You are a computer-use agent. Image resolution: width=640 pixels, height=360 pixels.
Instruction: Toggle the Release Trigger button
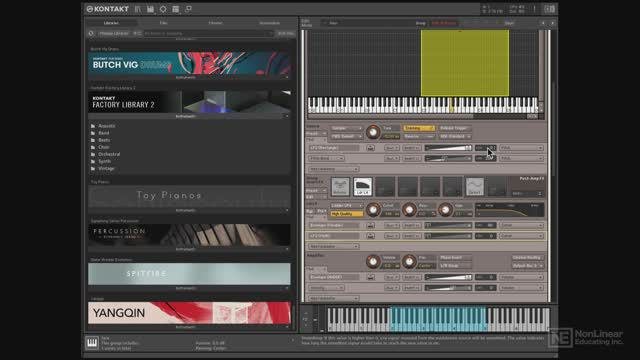pyautogui.click(x=454, y=128)
